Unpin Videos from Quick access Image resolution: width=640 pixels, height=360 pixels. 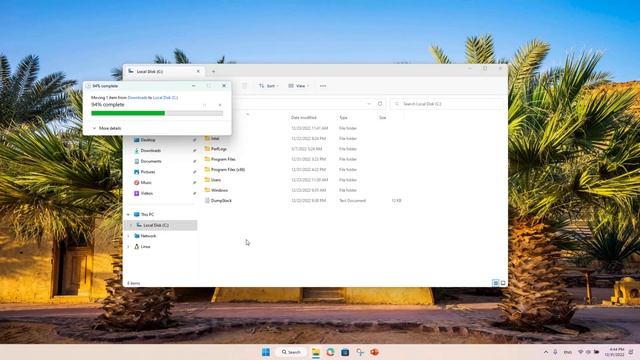click(195, 193)
